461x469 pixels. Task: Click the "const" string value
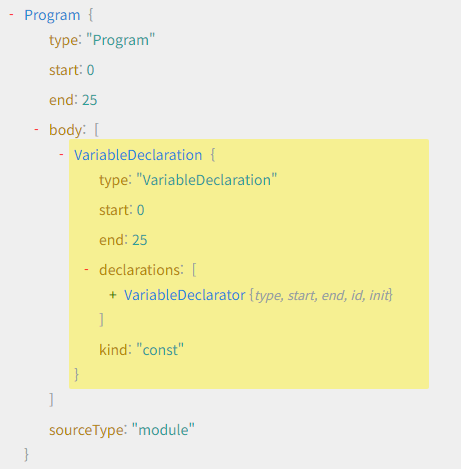(x=160, y=350)
